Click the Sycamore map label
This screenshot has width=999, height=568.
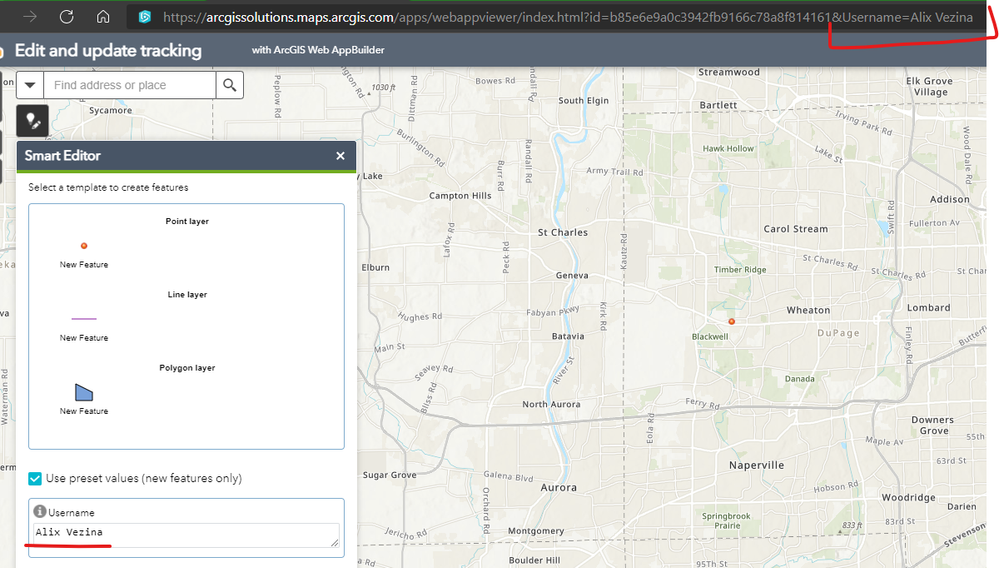coord(110,111)
